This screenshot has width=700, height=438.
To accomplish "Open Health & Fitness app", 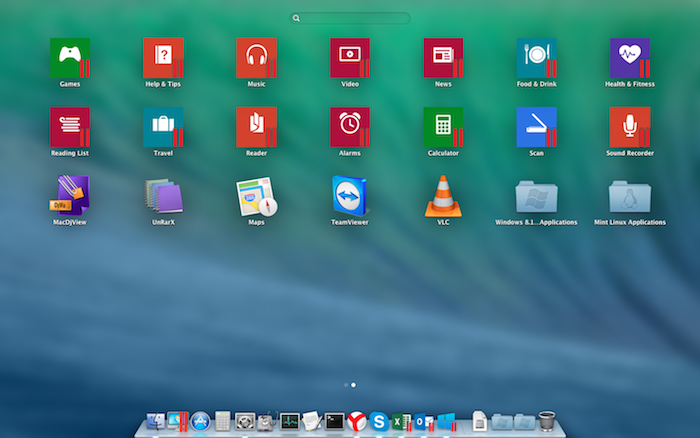I will click(629, 58).
